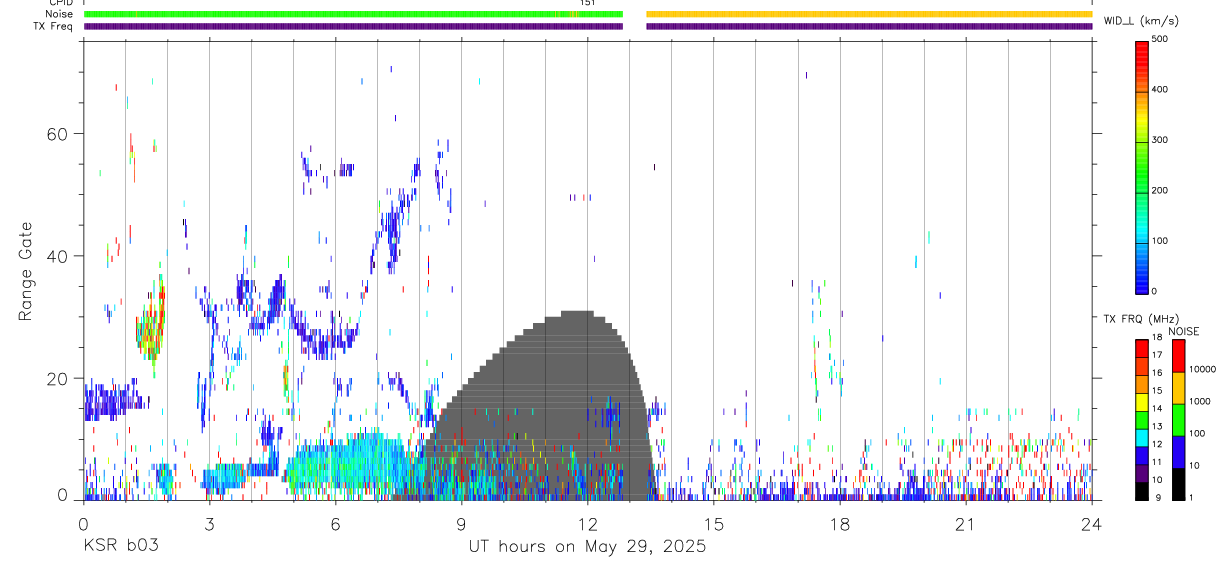This screenshot has width=1228, height=567.
Task: Click the 0 tick on WID colorbar
Action: (1155, 291)
